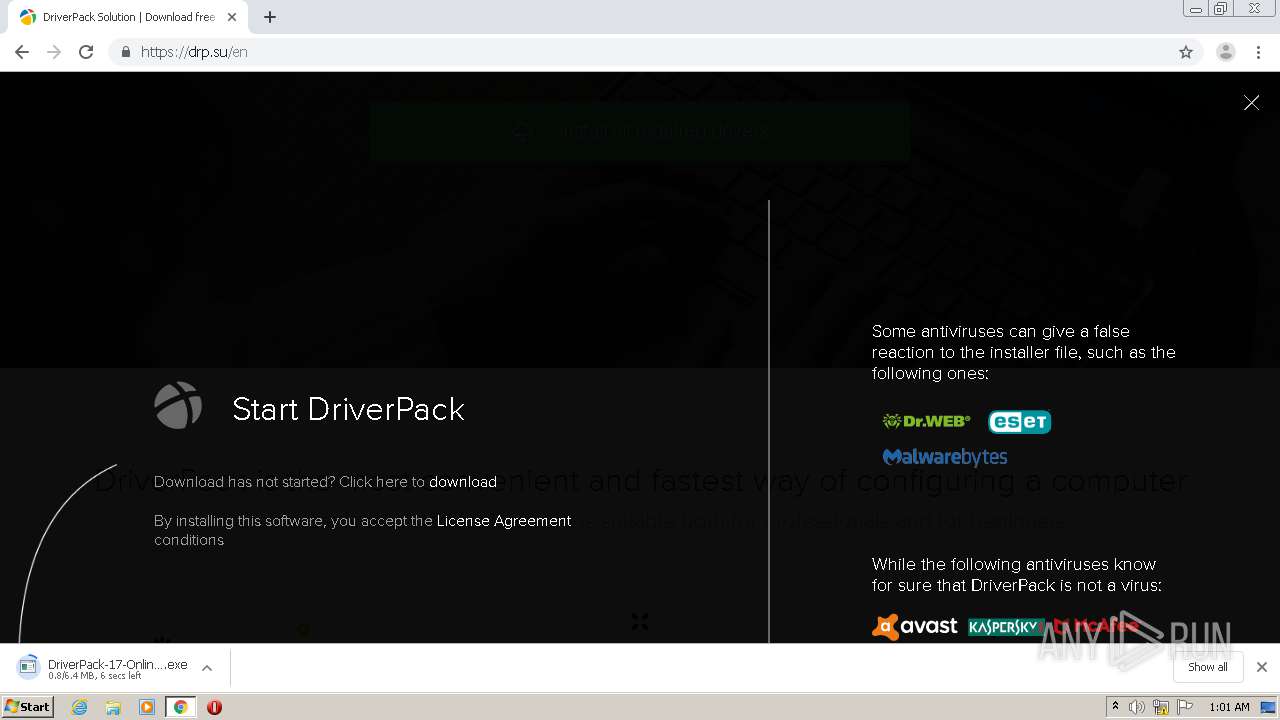
Task: Open Windows Explorer from the taskbar
Action: point(113,707)
